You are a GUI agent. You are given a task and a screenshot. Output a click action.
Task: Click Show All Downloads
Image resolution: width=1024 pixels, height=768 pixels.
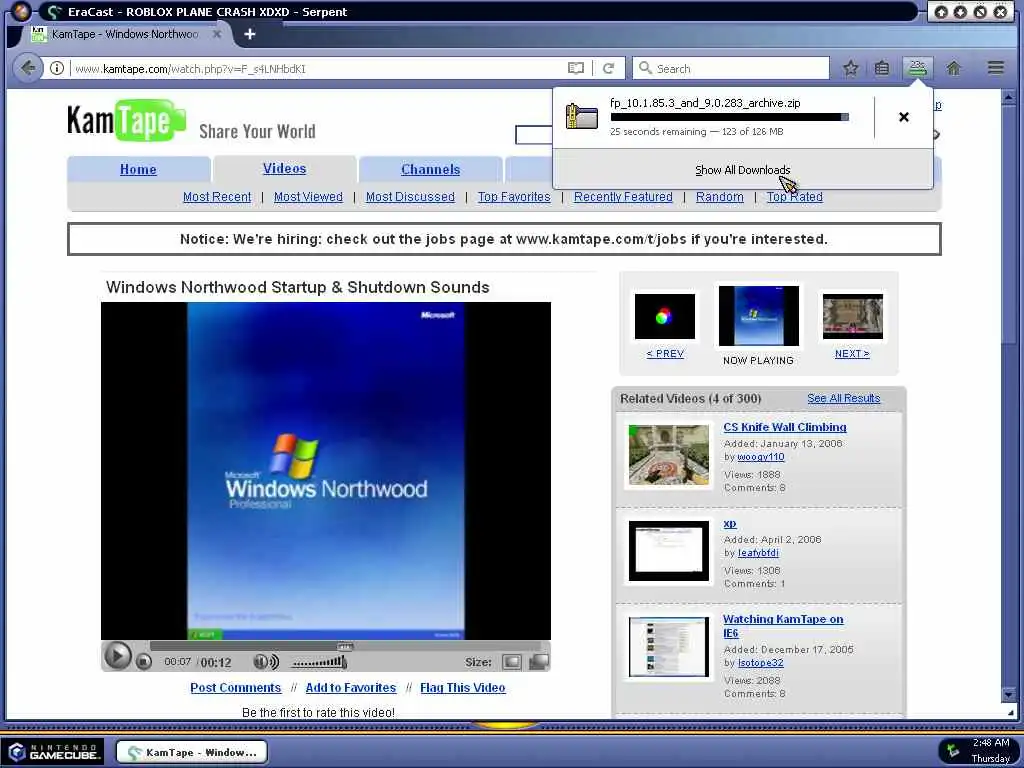pos(743,170)
